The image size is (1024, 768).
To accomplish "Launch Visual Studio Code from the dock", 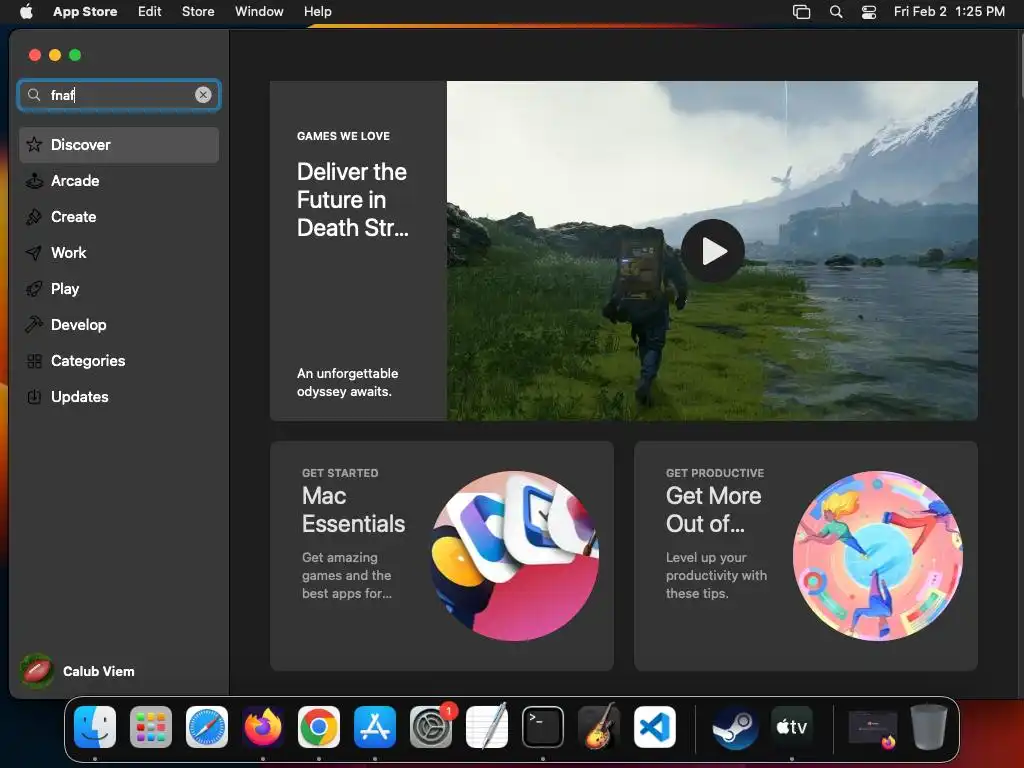I will click(654, 727).
